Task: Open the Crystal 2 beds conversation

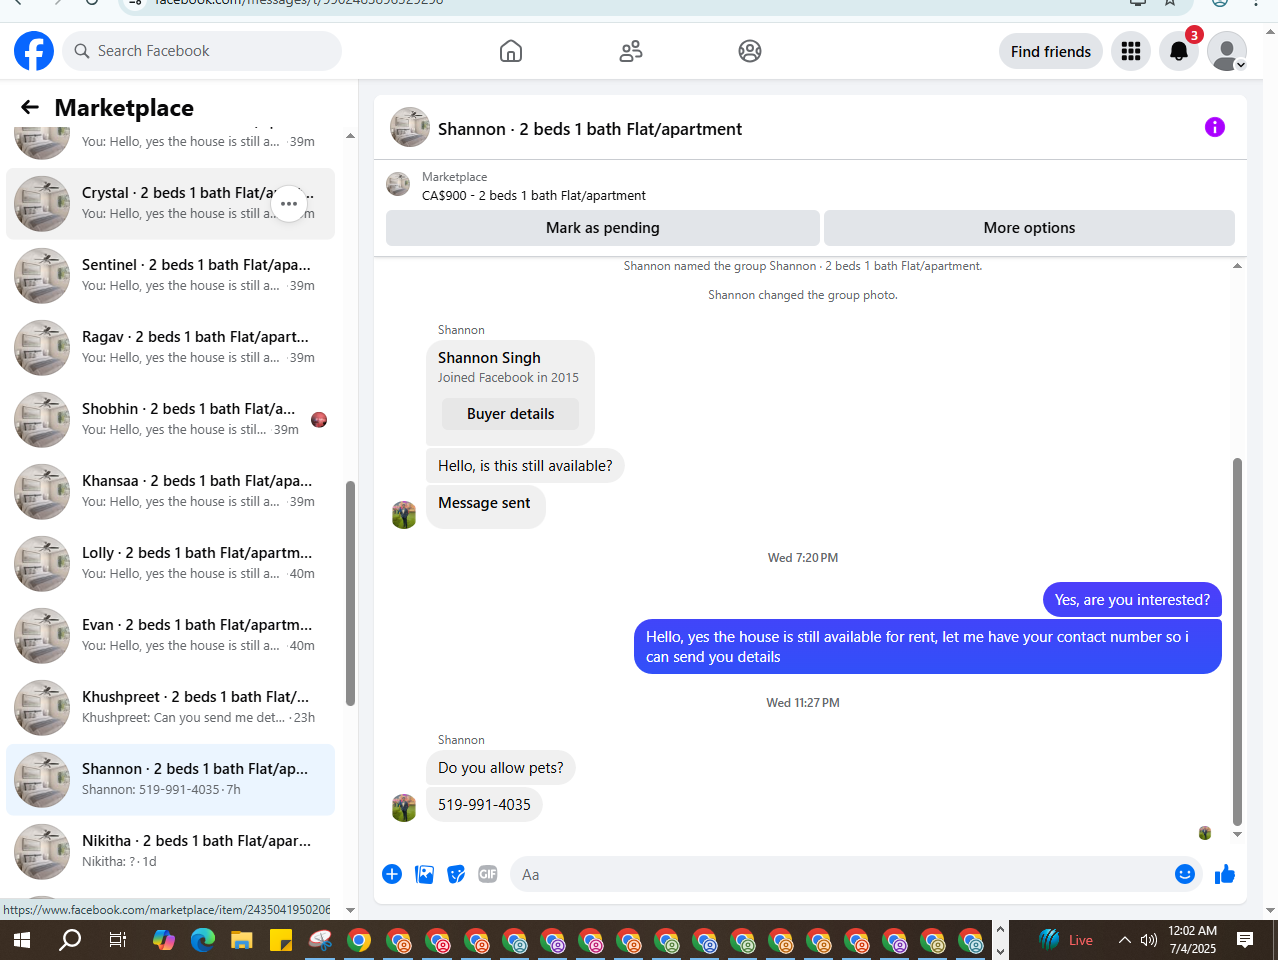Action: tap(170, 203)
